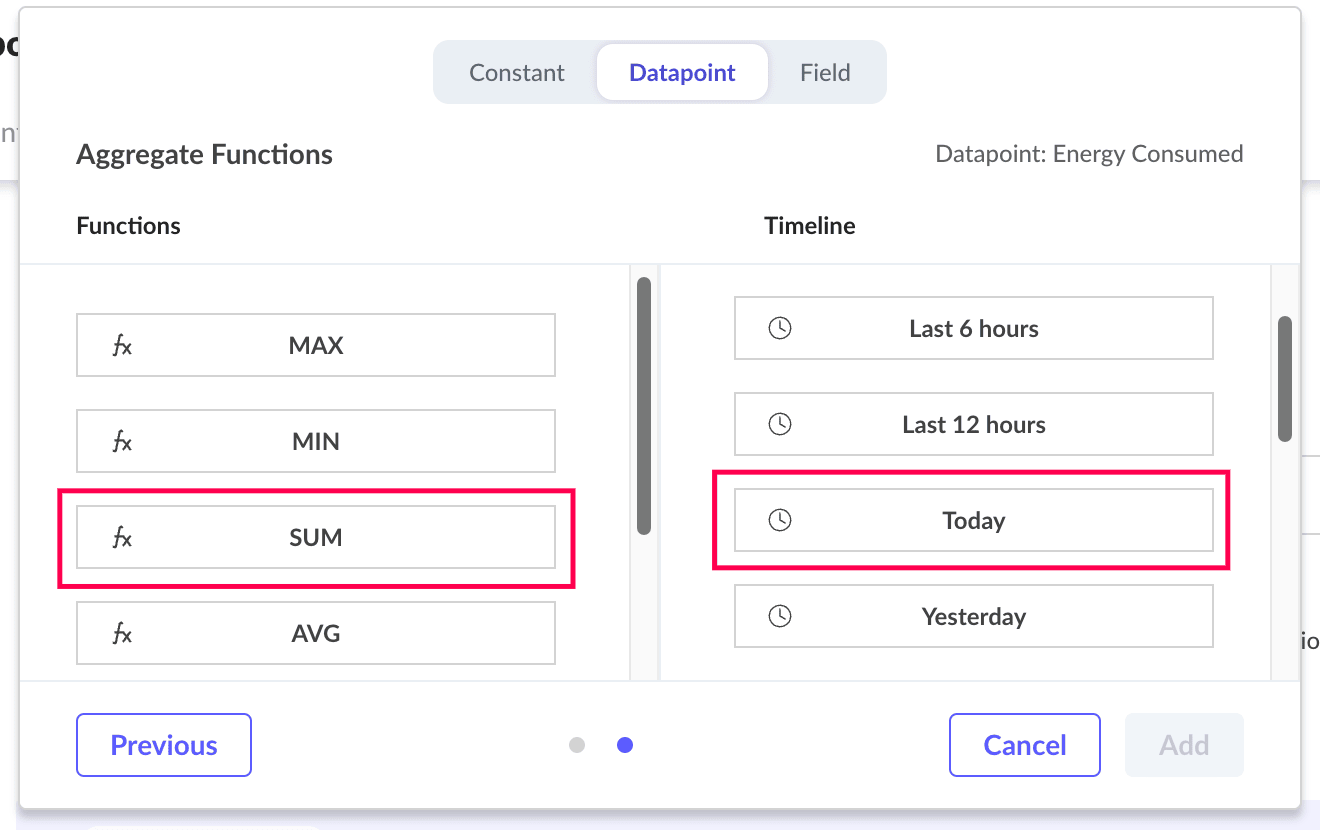The width and height of the screenshot is (1320, 830).
Task: Click clock icon next to Last 6 hours
Action: 779,328
